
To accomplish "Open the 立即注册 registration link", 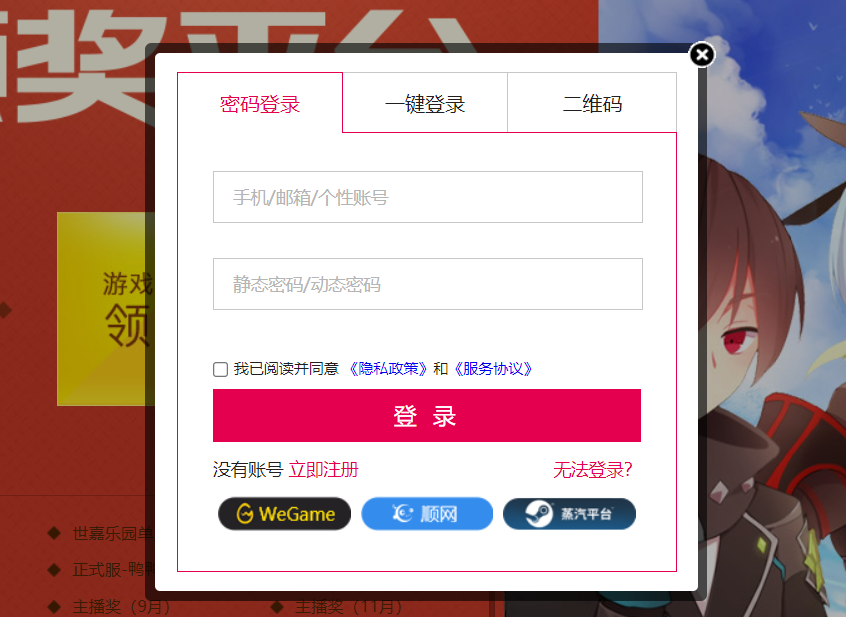I will click(x=324, y=469).
